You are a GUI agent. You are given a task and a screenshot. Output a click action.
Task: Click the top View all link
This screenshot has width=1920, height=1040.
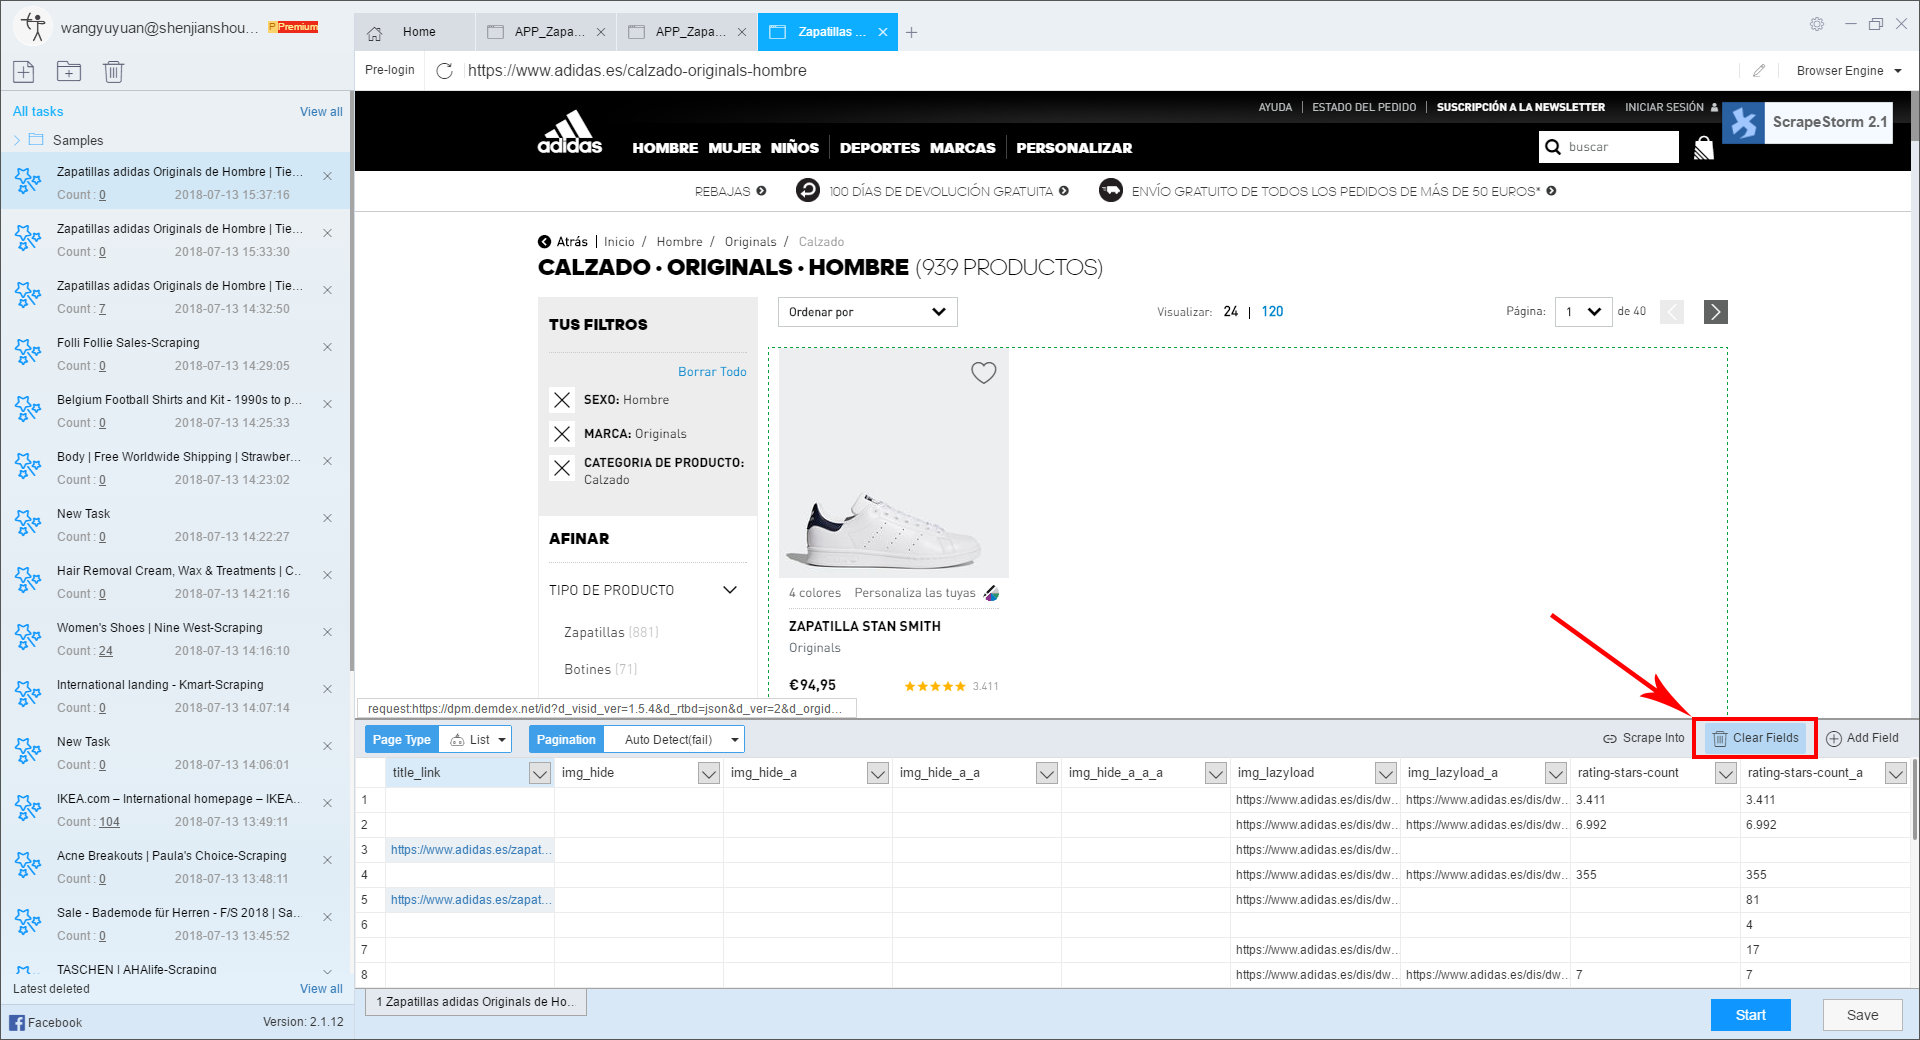click(x=321, y=112)
